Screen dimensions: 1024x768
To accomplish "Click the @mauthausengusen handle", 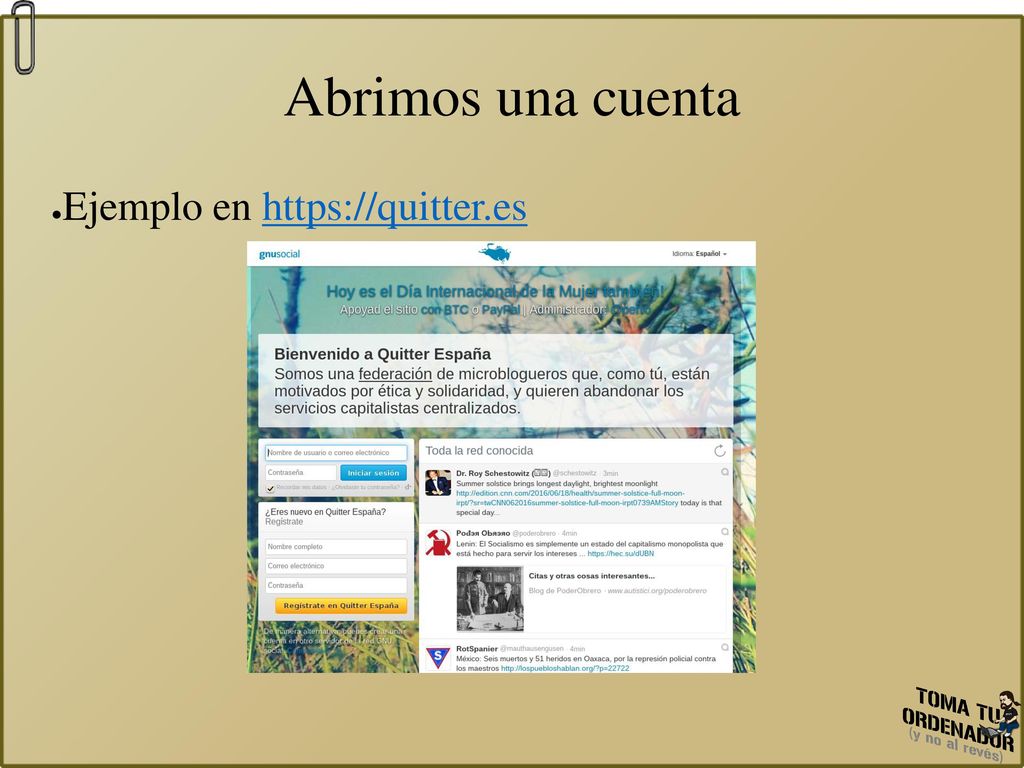I will point(532,648).
